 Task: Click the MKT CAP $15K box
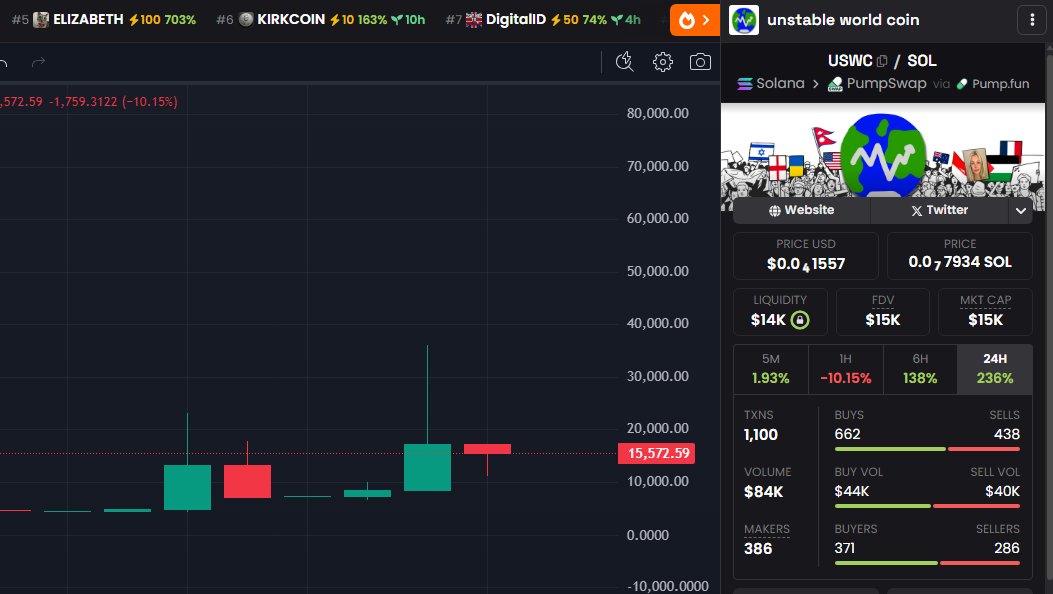coord(985,311)
